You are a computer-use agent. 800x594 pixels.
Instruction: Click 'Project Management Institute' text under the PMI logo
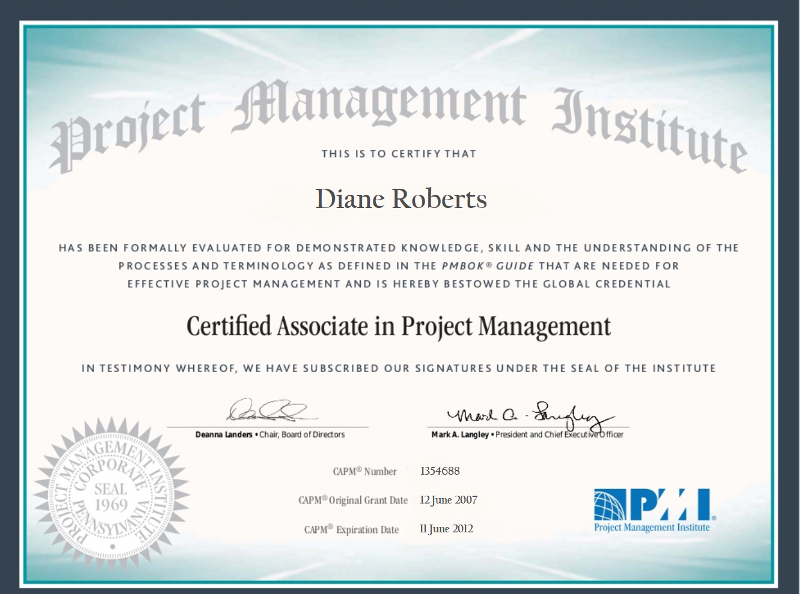point(652,527)
